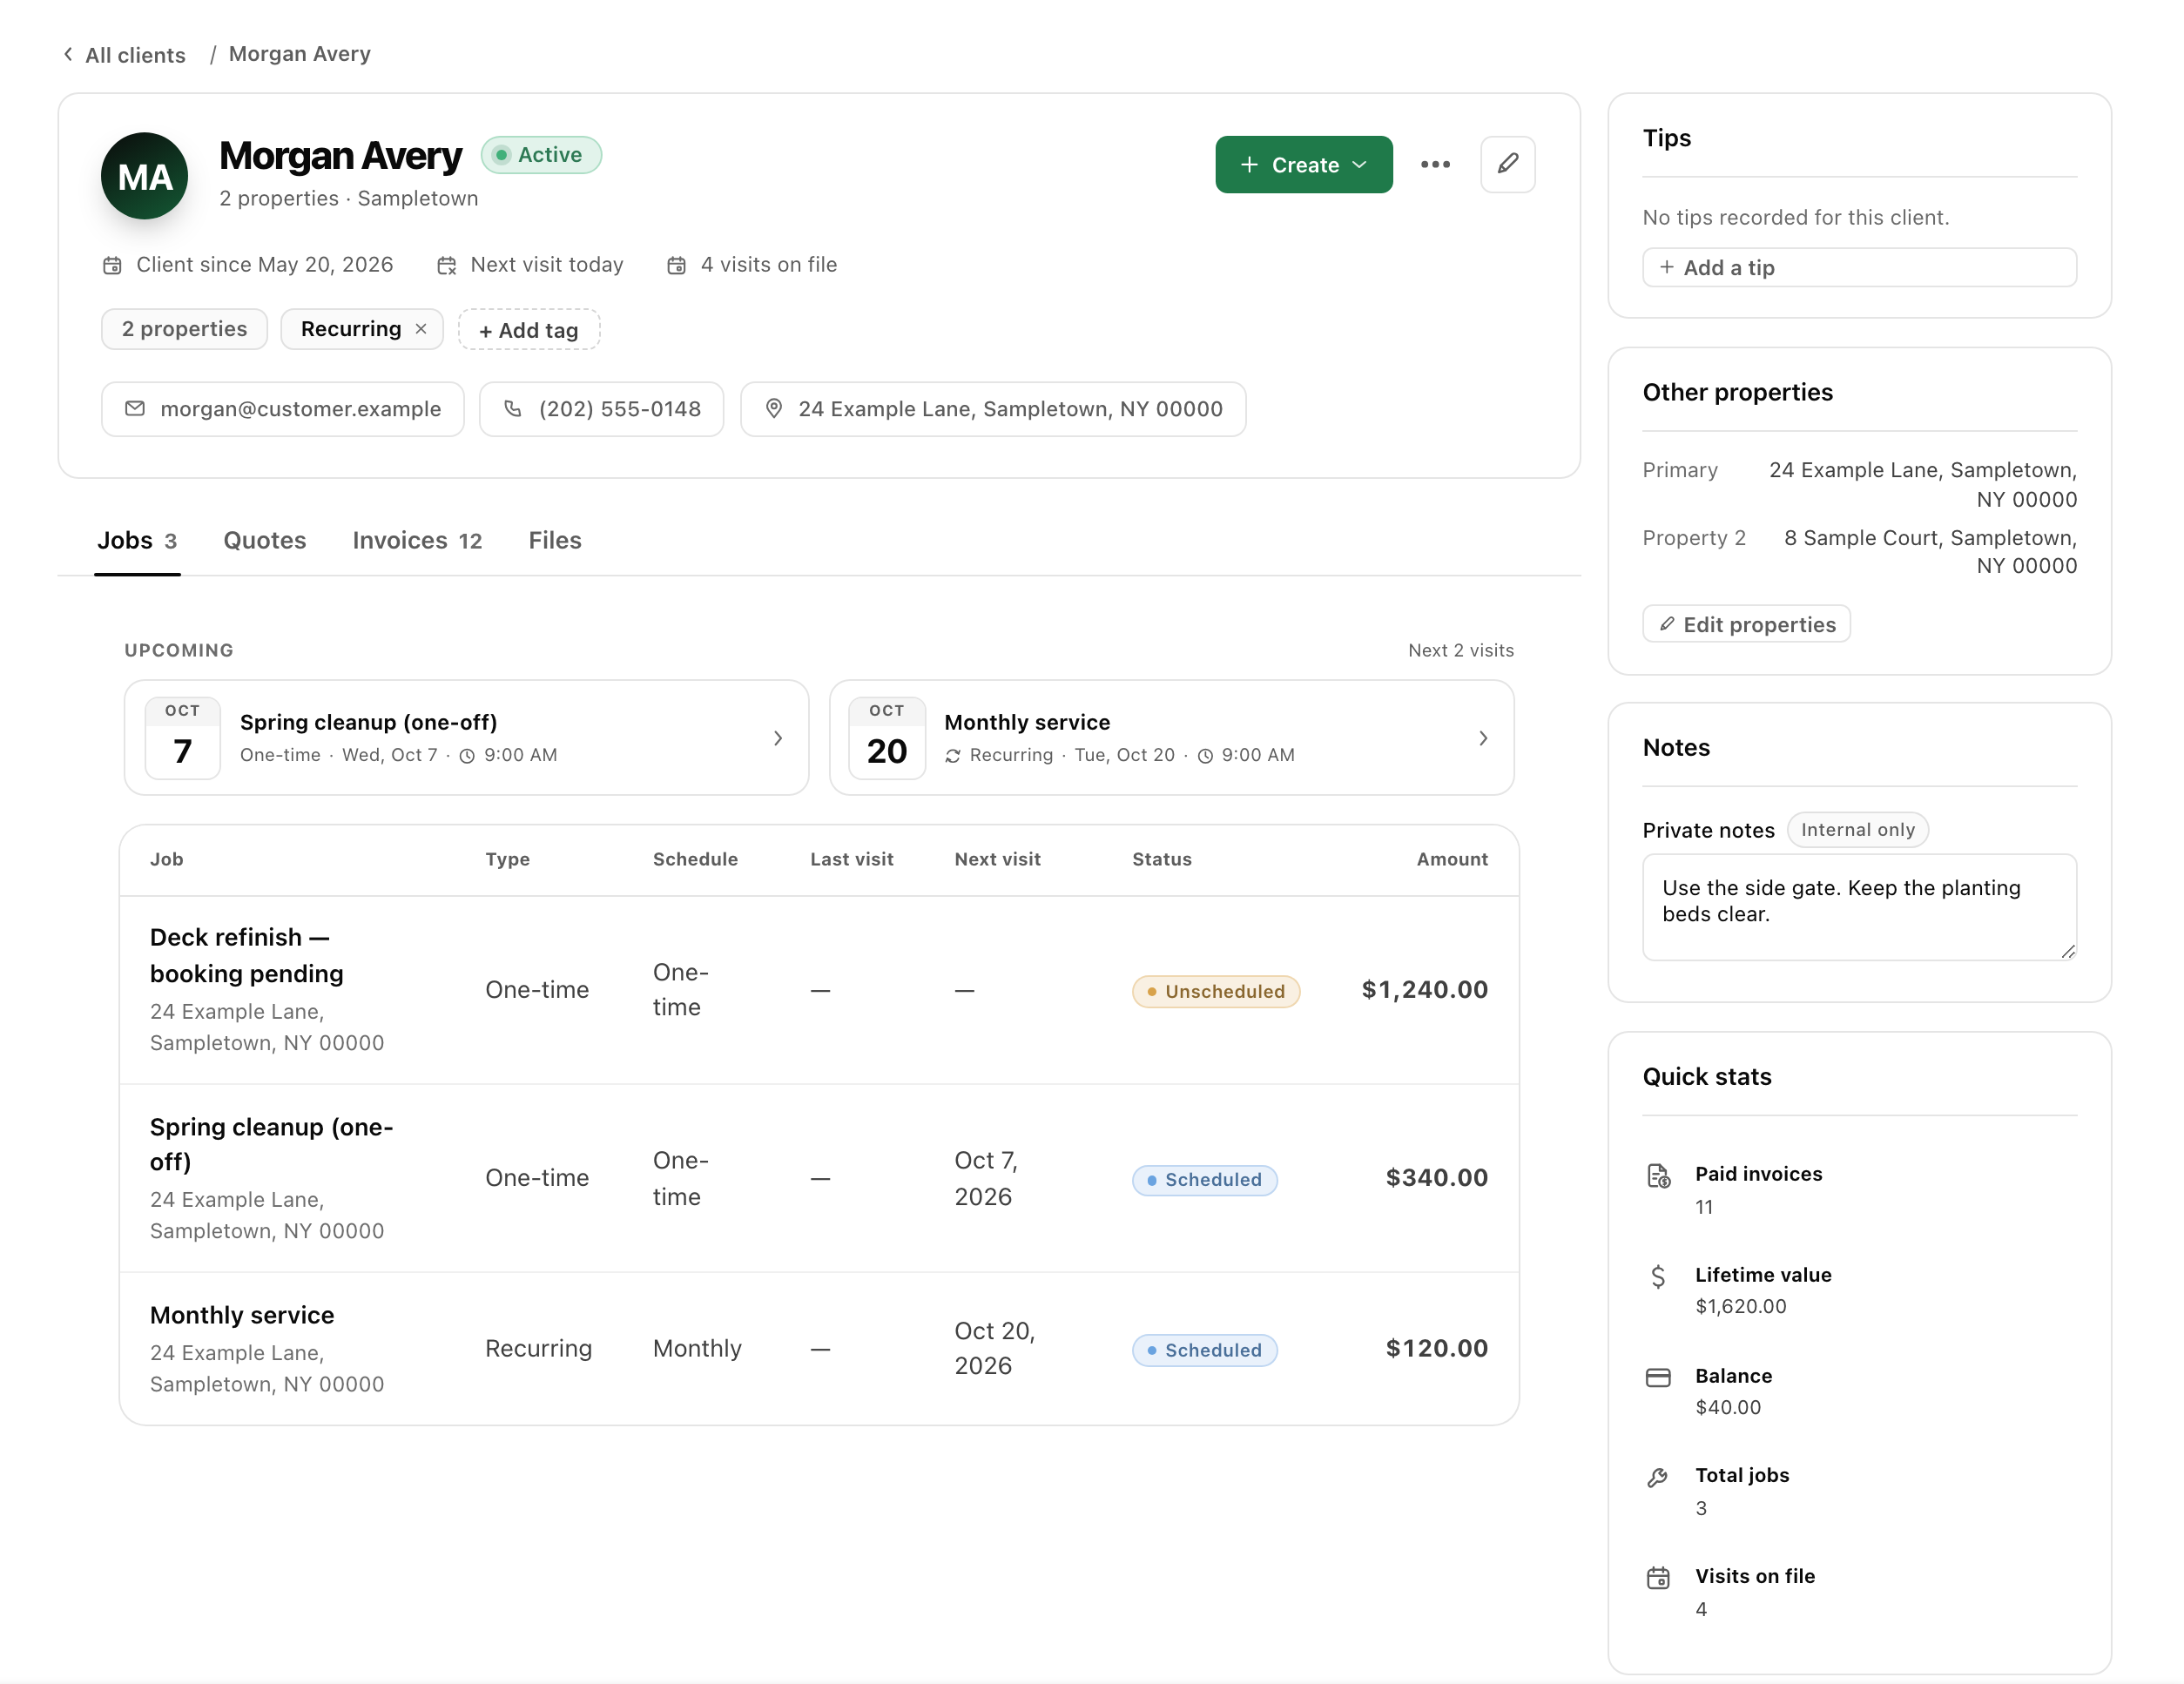Click the morgan@customer.example email chip
The height and width of the screenshot is (1684, 2184).
283,409
